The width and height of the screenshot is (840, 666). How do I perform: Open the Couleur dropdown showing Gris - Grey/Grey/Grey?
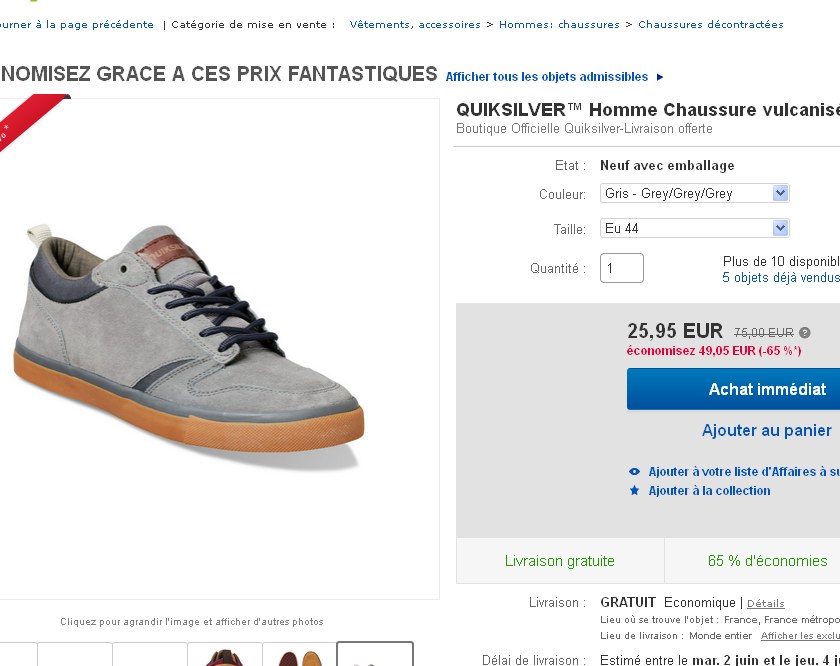point(695,194)
